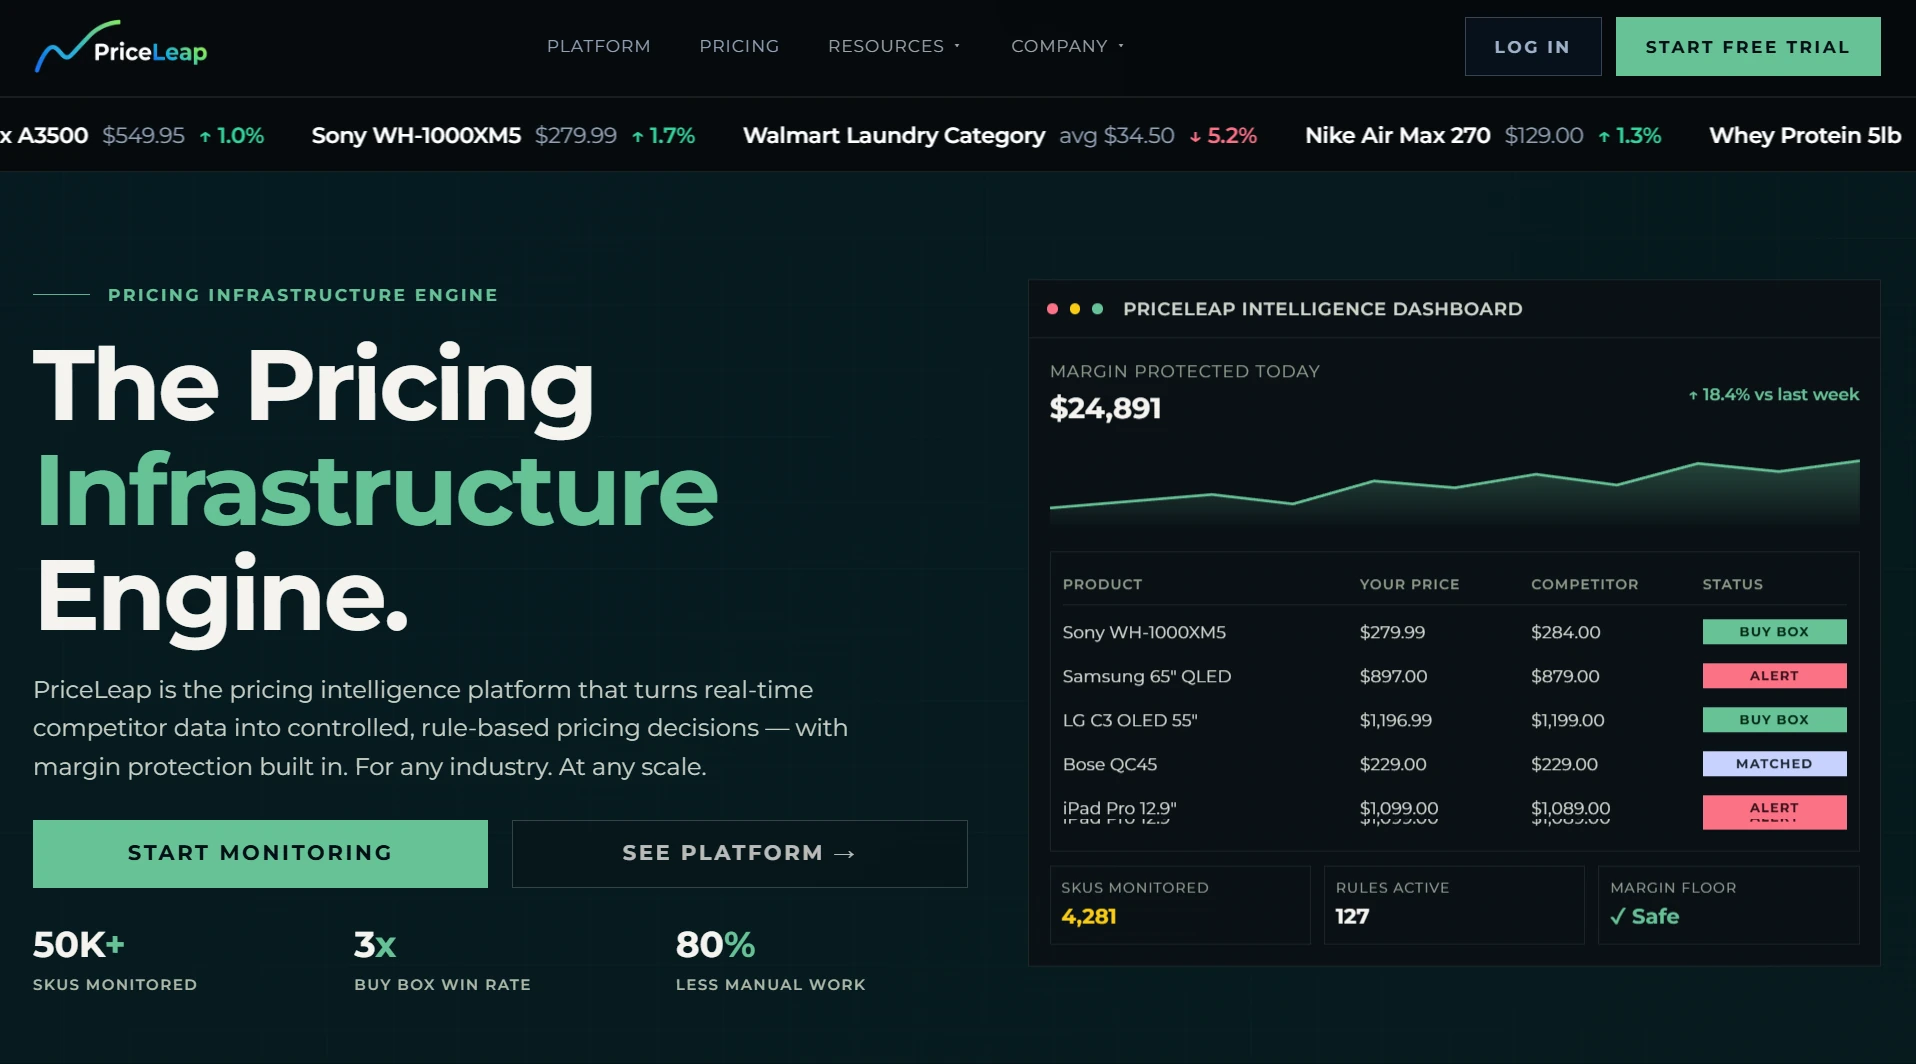
Task: Click the Product column header
Action: [1102, 584]
